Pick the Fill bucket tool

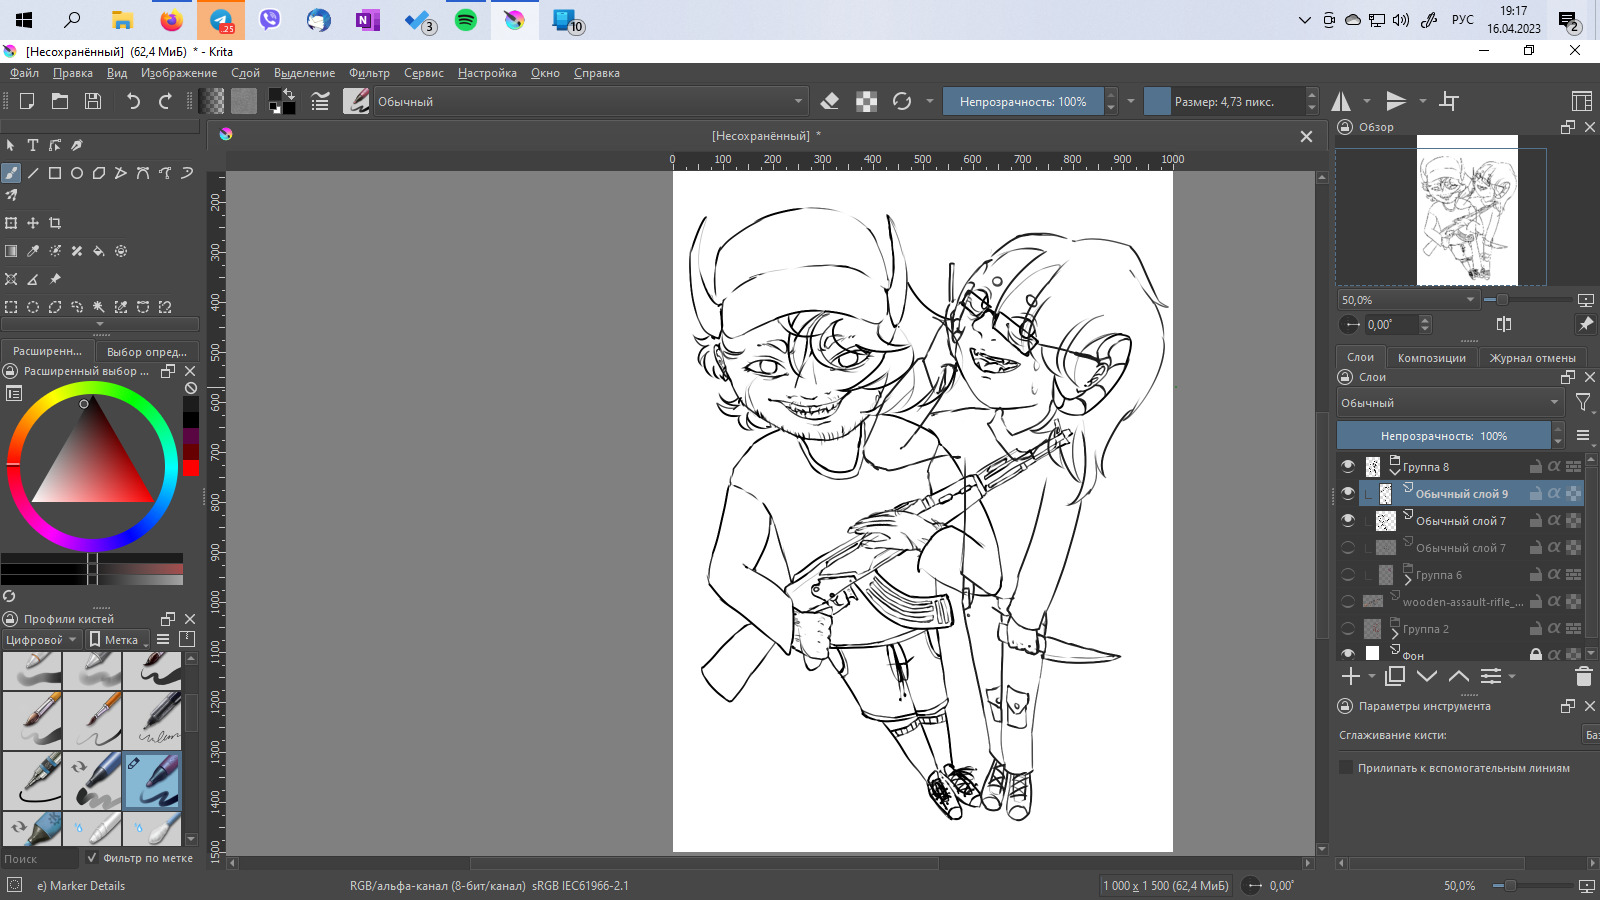click(99, 251)
